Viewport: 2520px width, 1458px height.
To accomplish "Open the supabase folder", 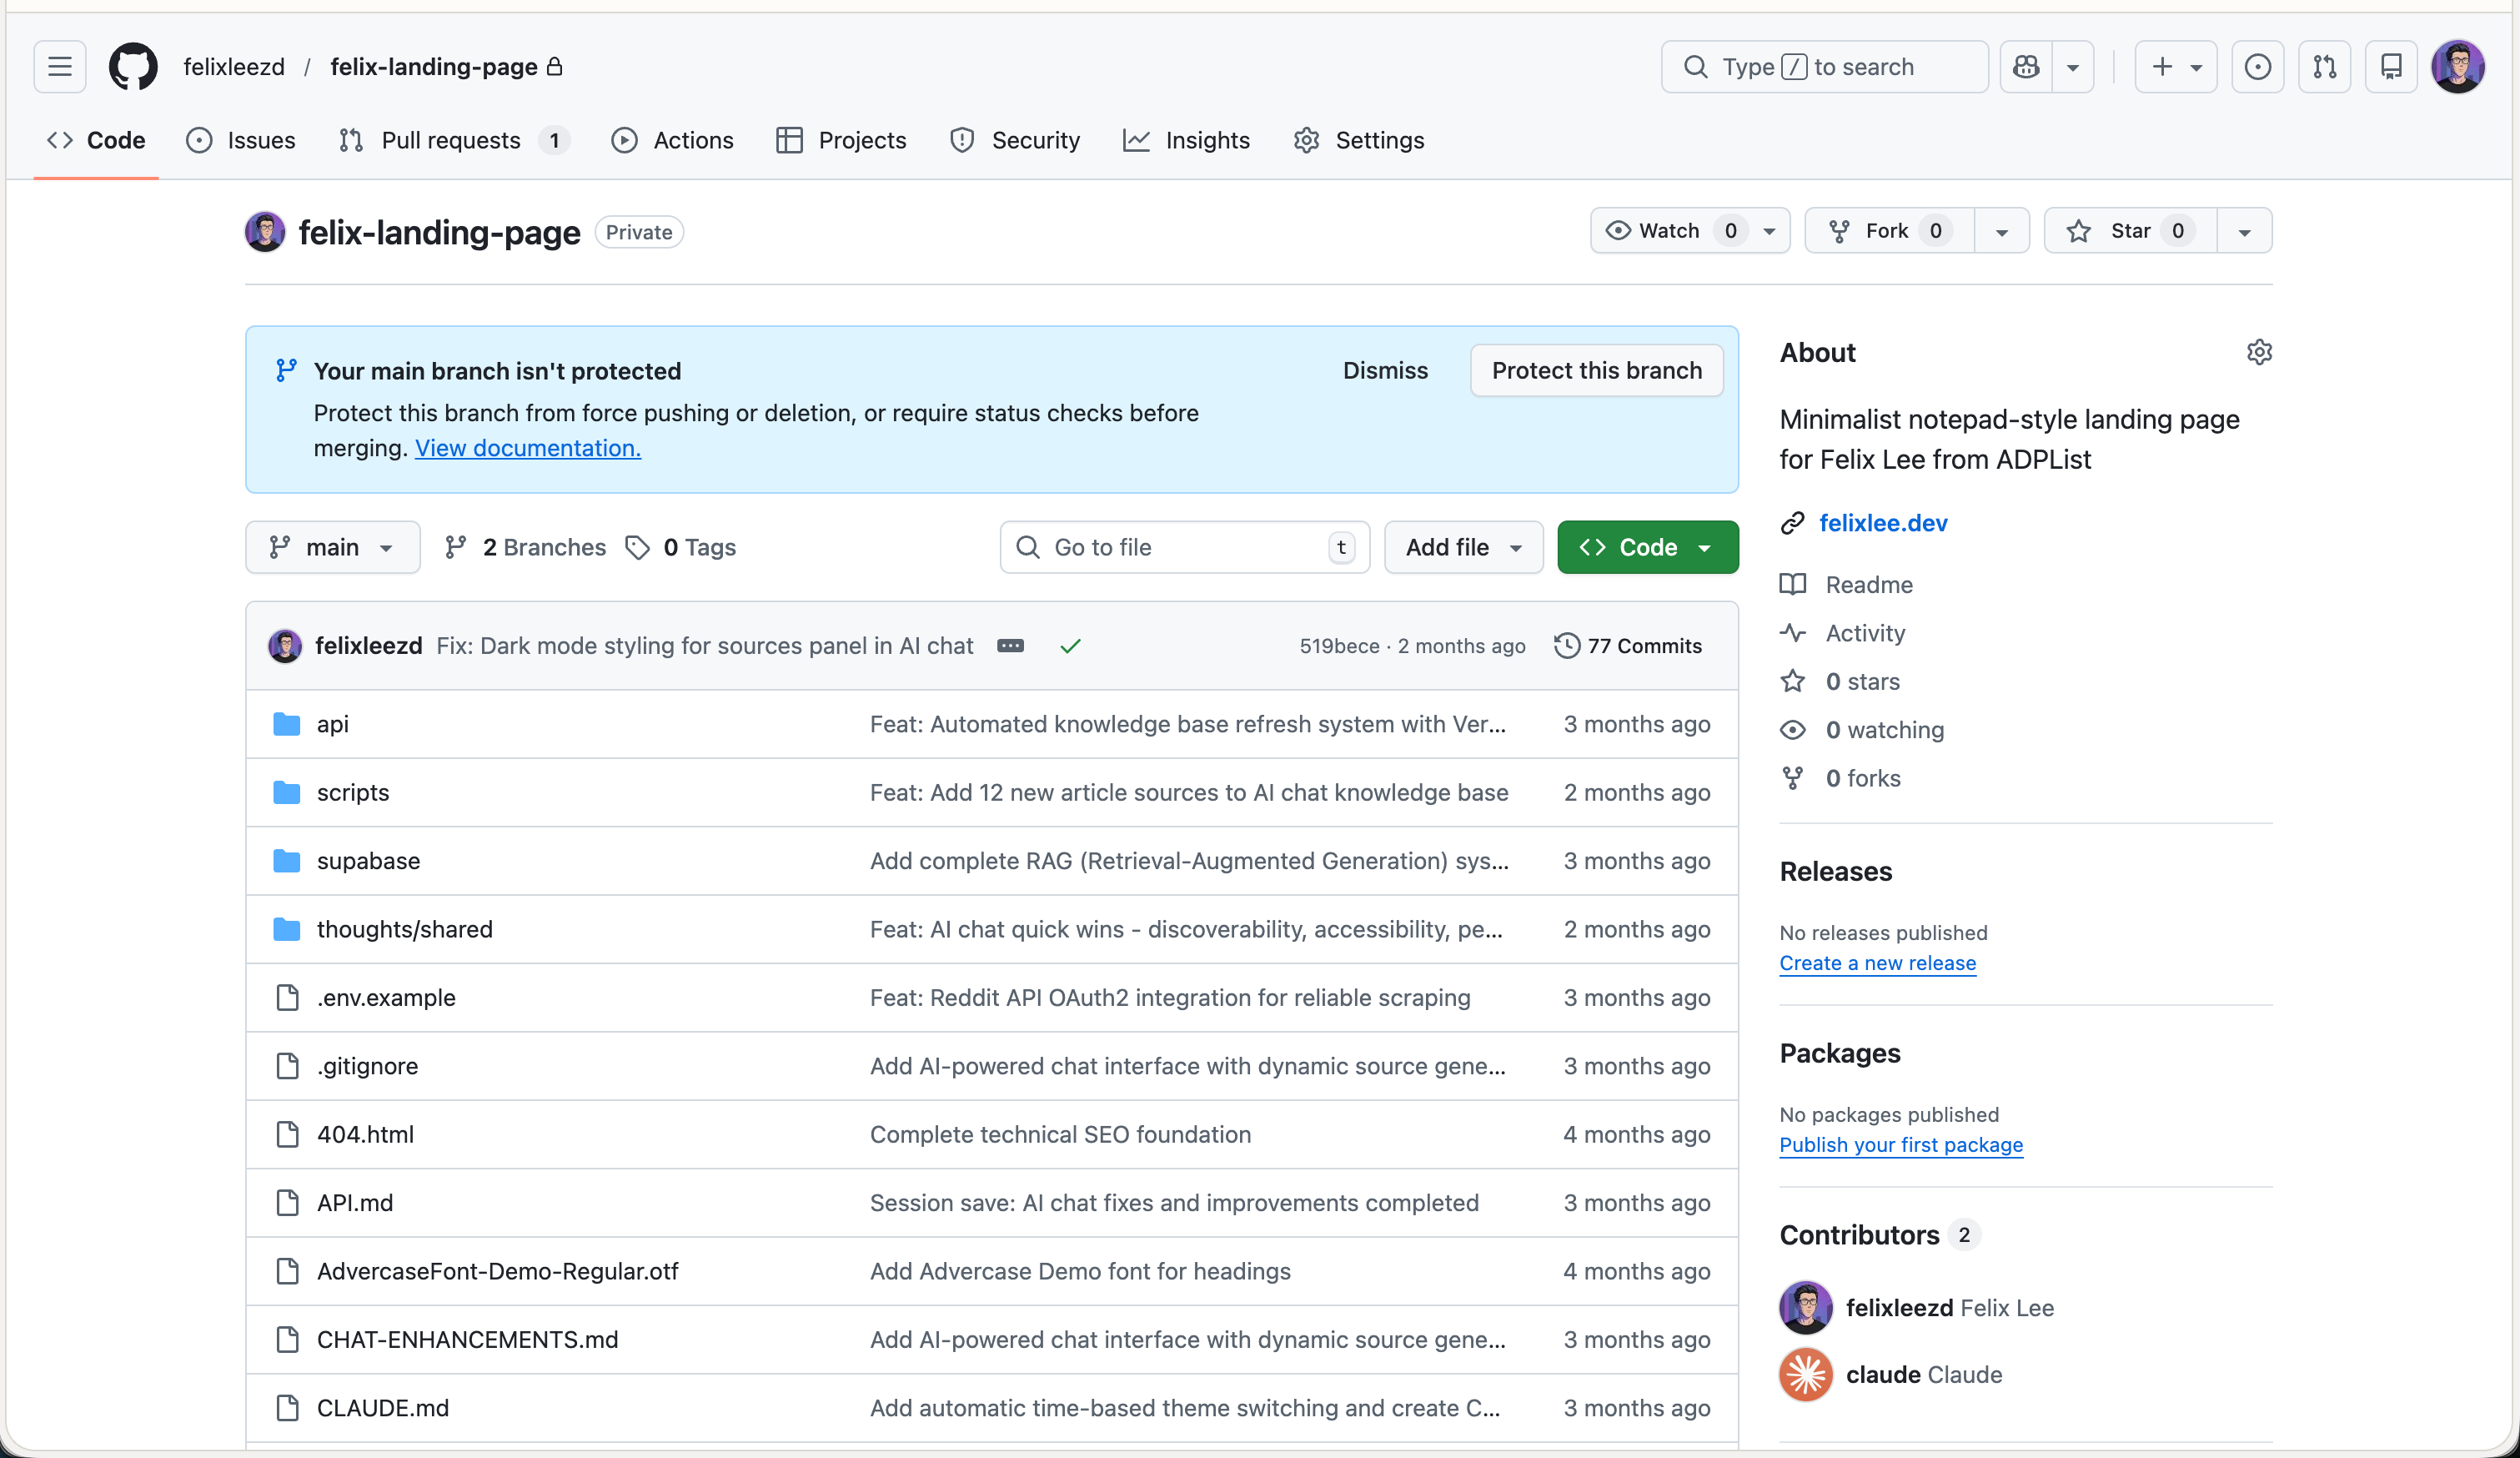I will tap(368, 861).
